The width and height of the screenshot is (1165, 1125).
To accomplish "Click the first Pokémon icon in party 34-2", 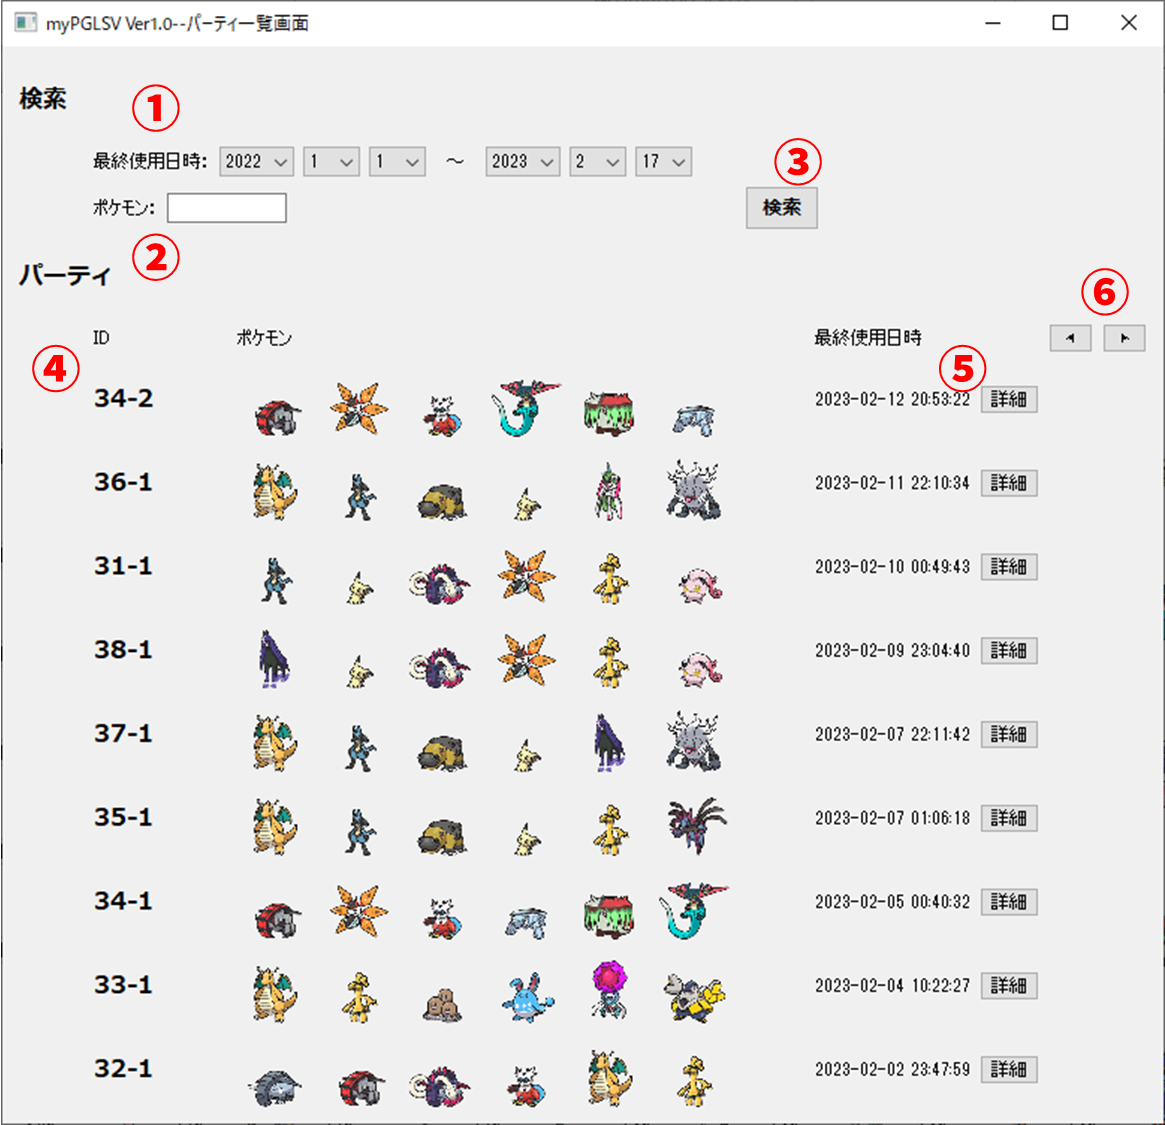I will coord(277,417).
